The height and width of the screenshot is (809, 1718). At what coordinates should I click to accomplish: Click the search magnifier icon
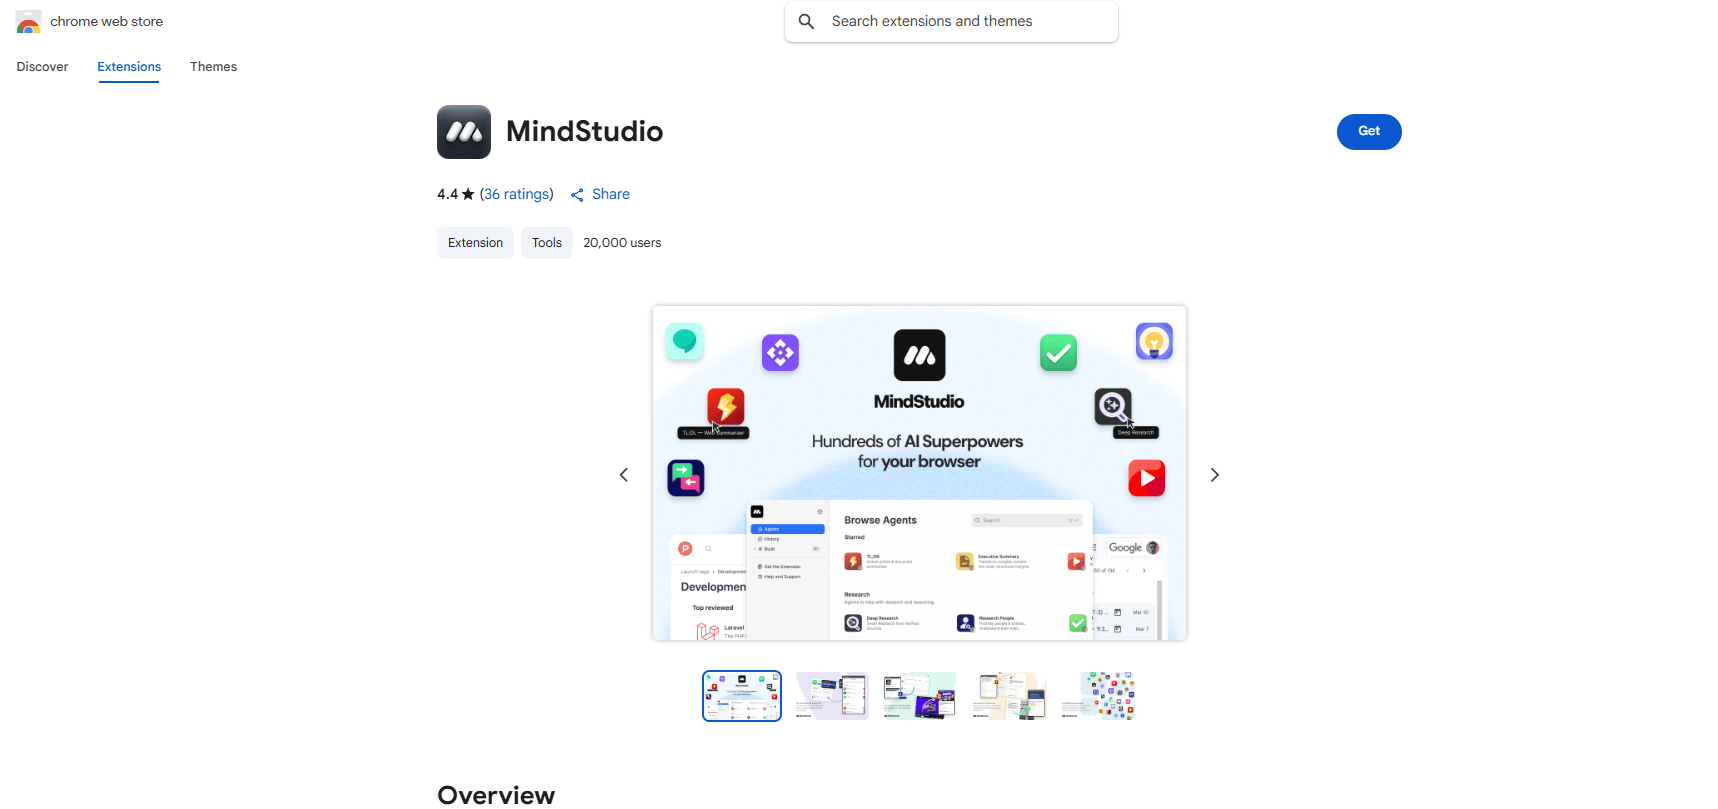point(807,21)
